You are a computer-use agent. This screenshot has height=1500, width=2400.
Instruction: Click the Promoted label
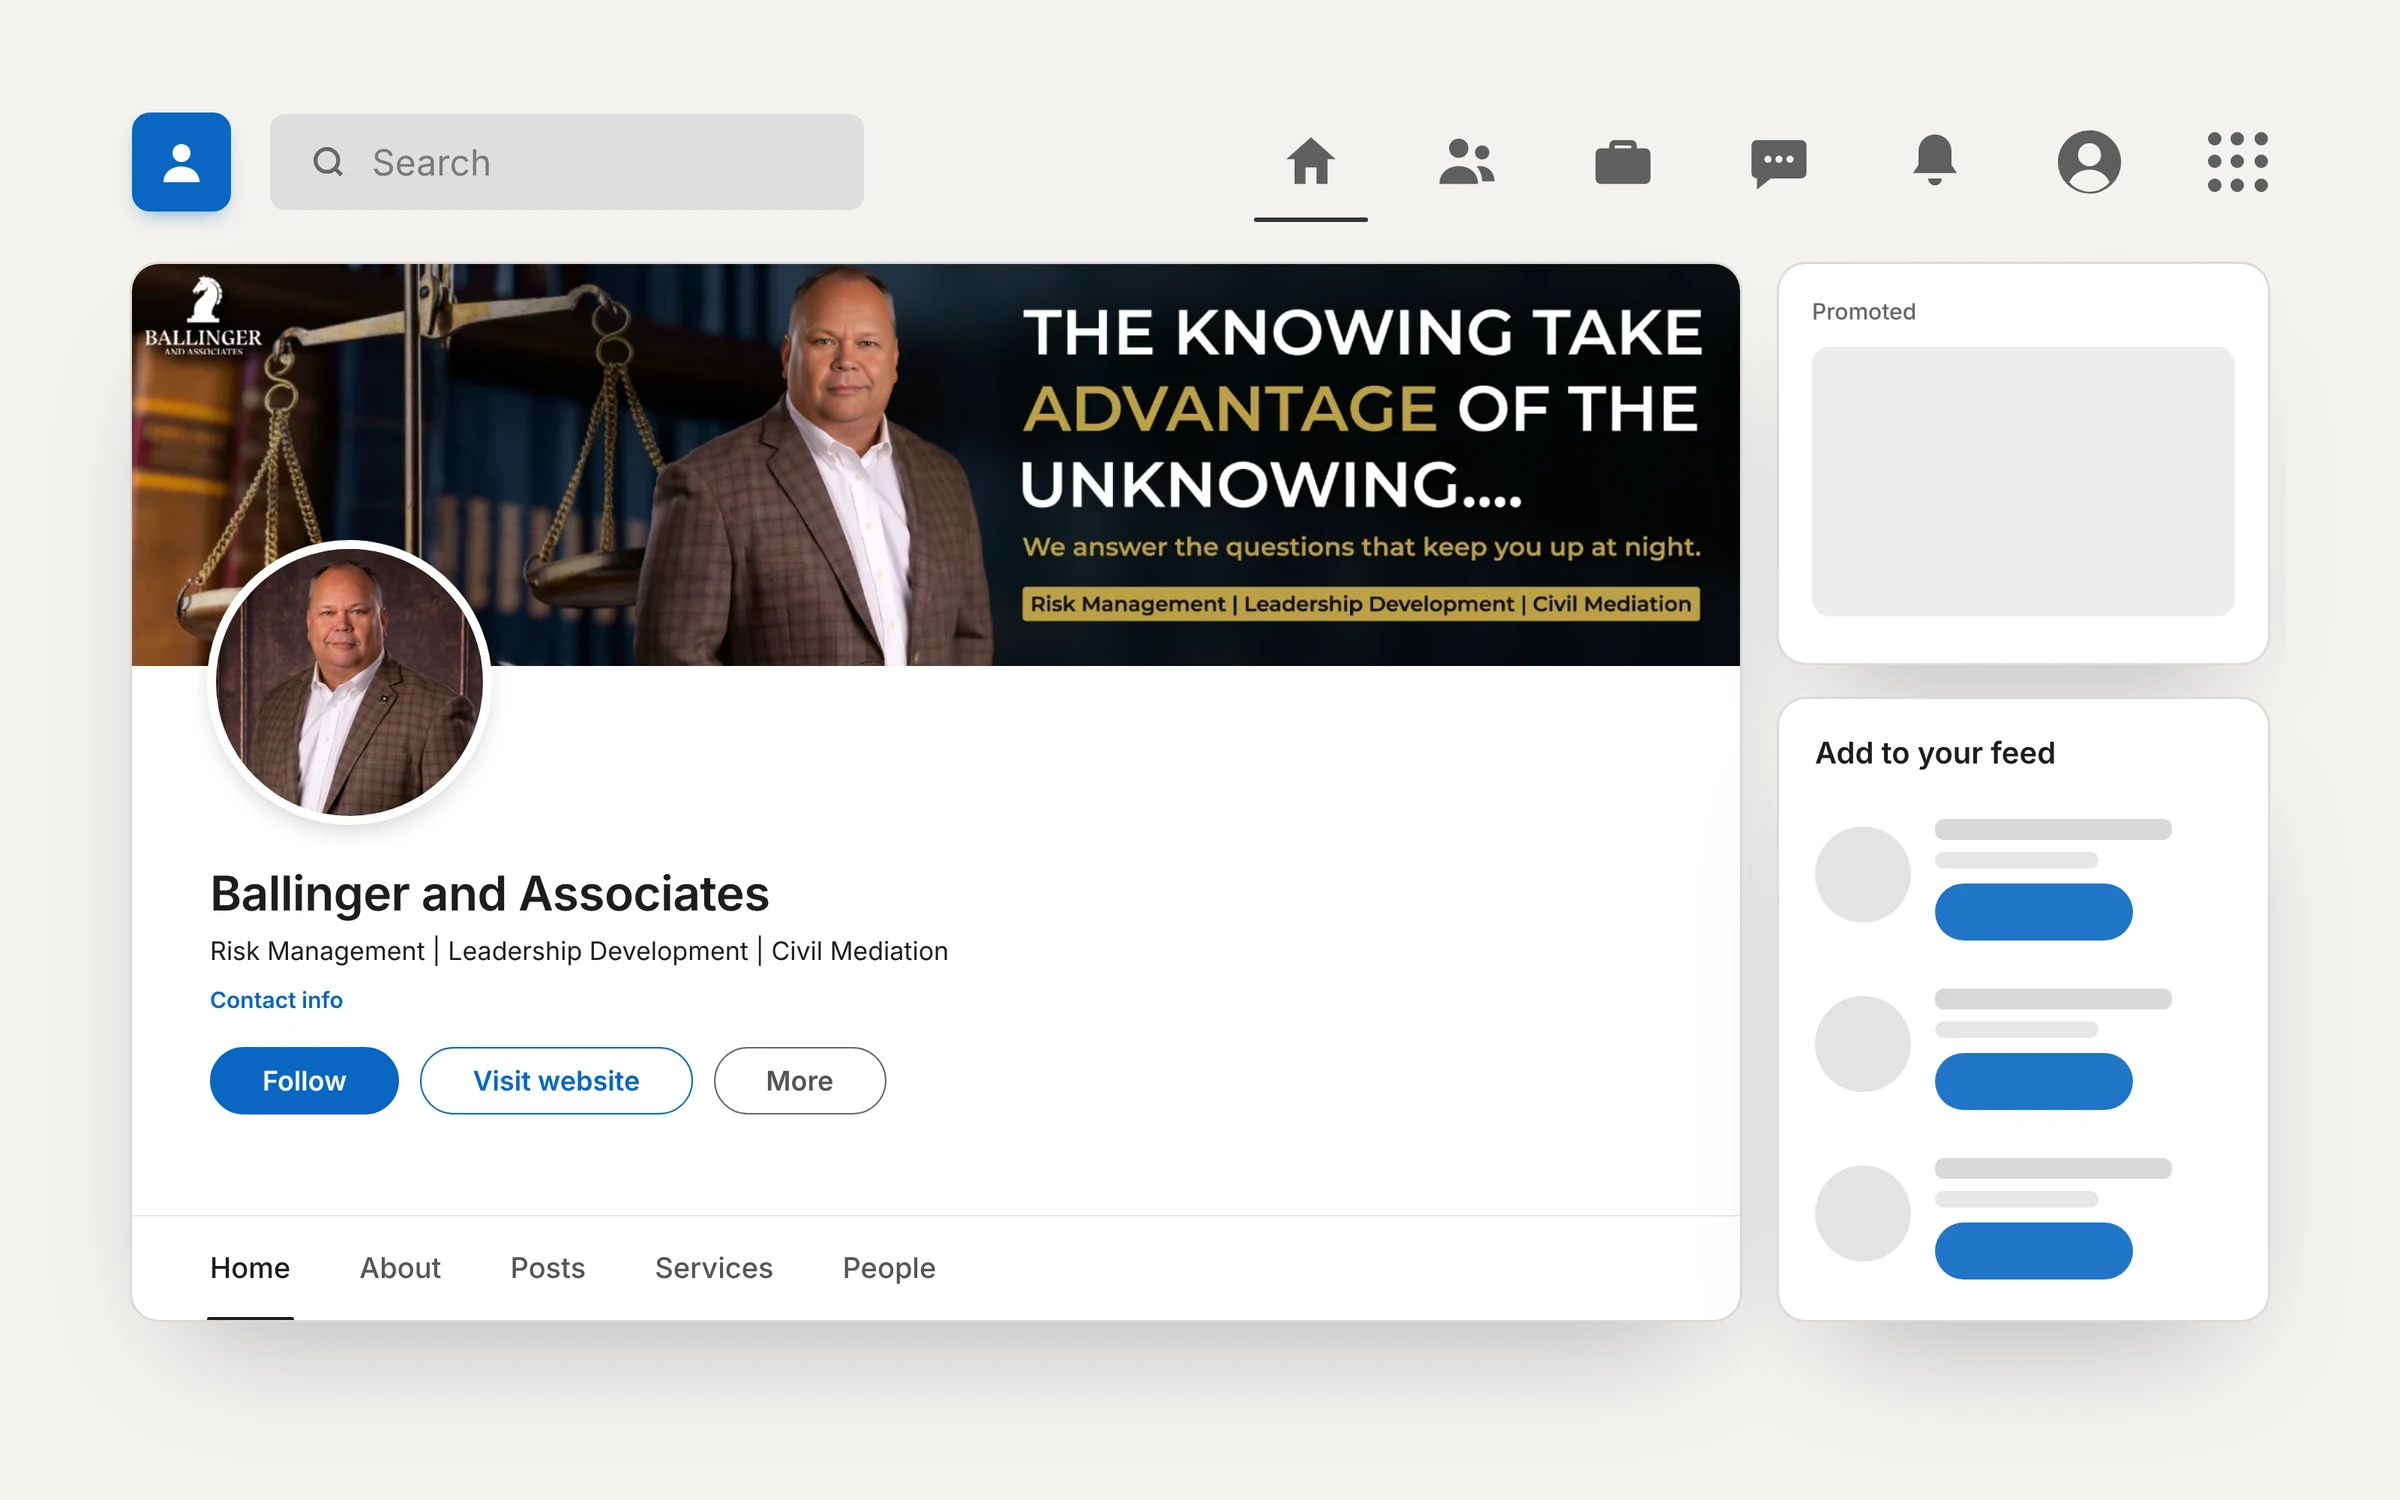[x=1864, y=312]
